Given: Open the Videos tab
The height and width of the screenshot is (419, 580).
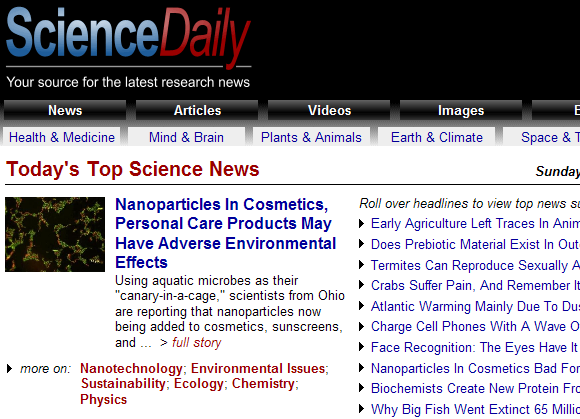Looking at the screenshot, I should [329, 110].
